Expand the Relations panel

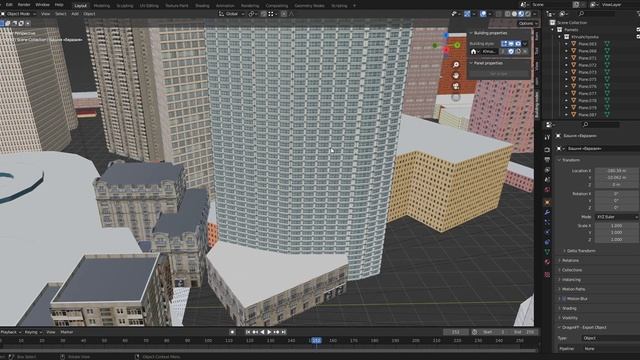tap(569, 260)
